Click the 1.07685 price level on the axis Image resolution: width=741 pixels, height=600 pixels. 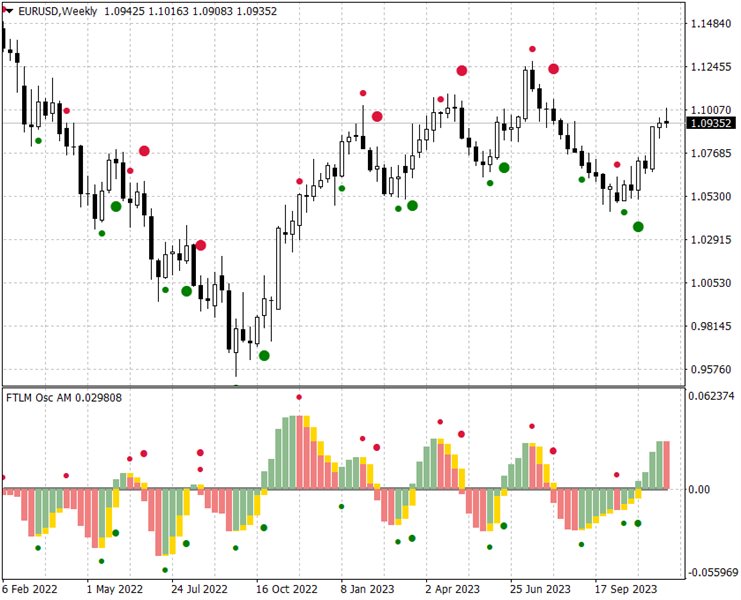click(x=711, y=153)
